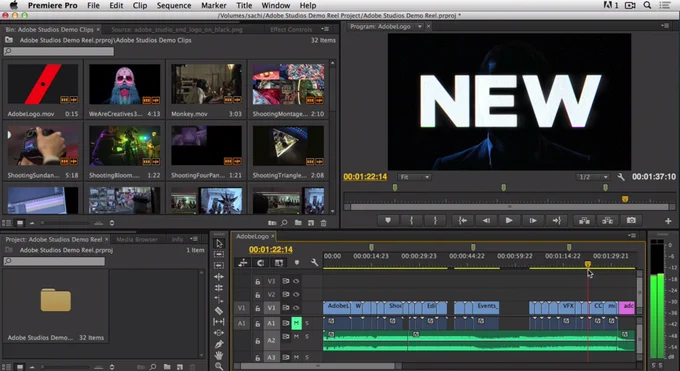This screenshot has height=371, width=680.
Task: Select the Slide tool
Action: (219, 333)
